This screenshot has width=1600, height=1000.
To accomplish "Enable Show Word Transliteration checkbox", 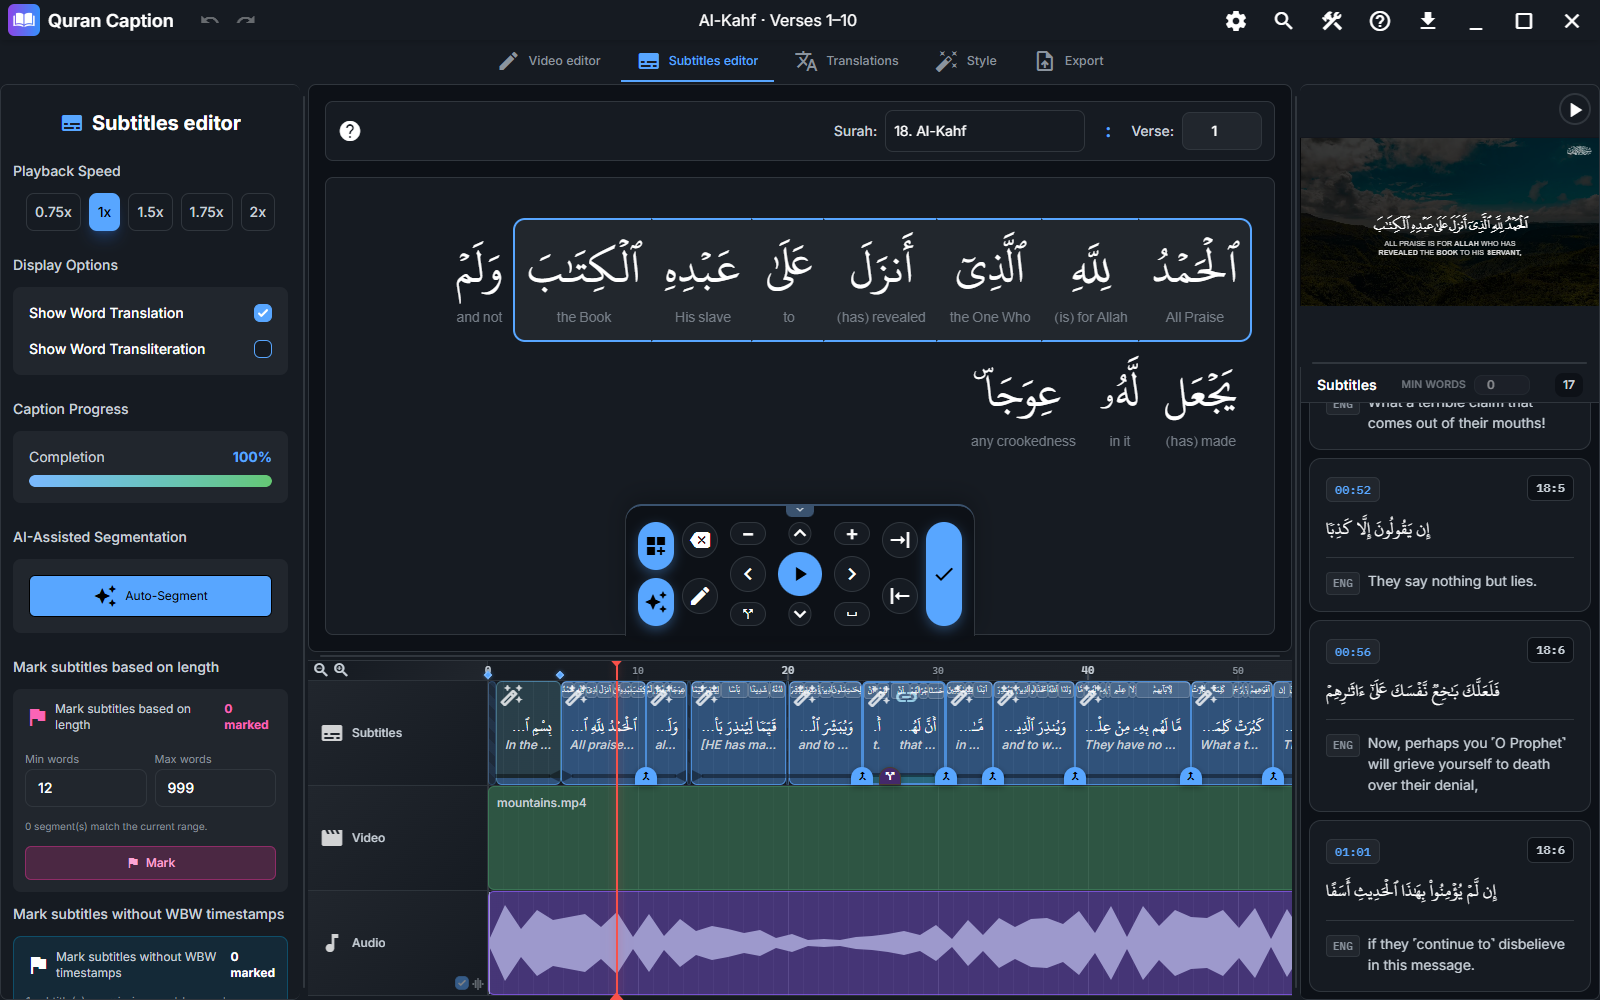I will click(x=263, y=349).
